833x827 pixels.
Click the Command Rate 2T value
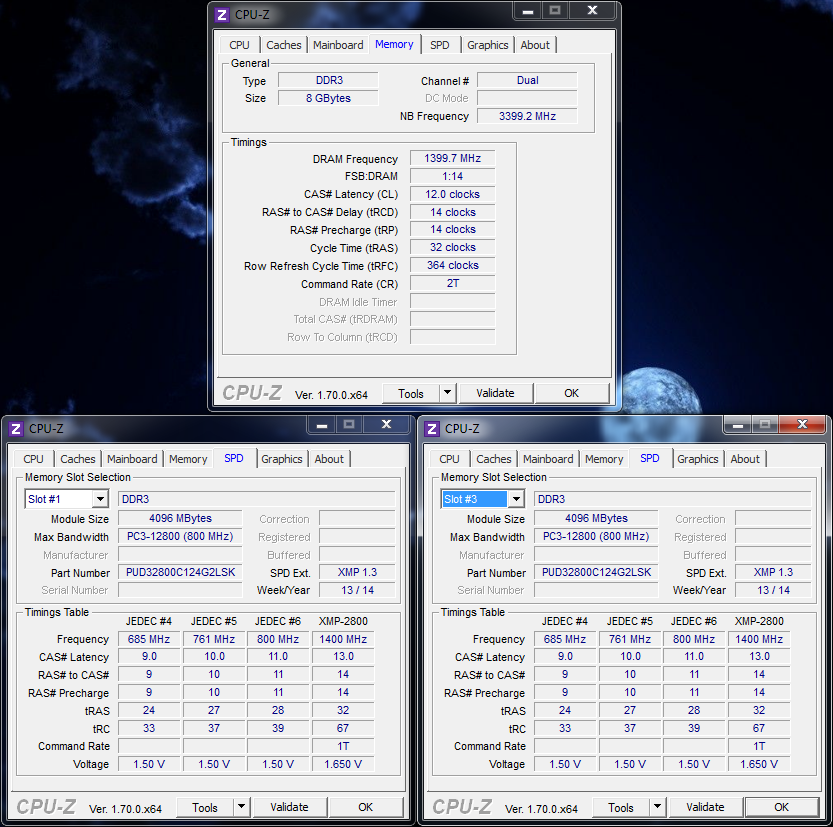[x=453, y=283]
